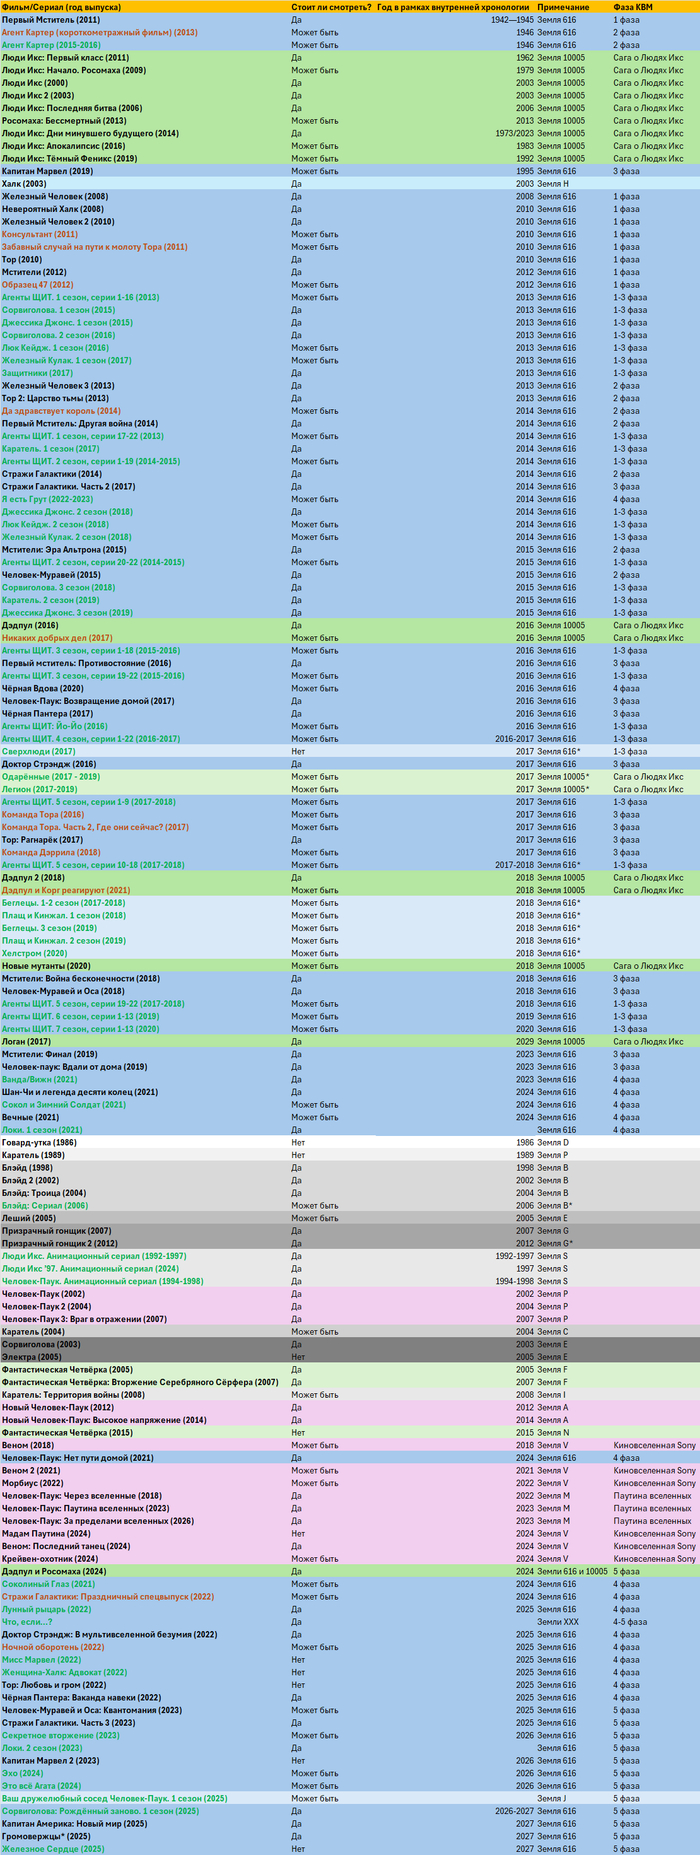This screenshot has width=700, height=1855.
Task: Select the "Халк (2003)" row title
Action: tap(24, 184)
